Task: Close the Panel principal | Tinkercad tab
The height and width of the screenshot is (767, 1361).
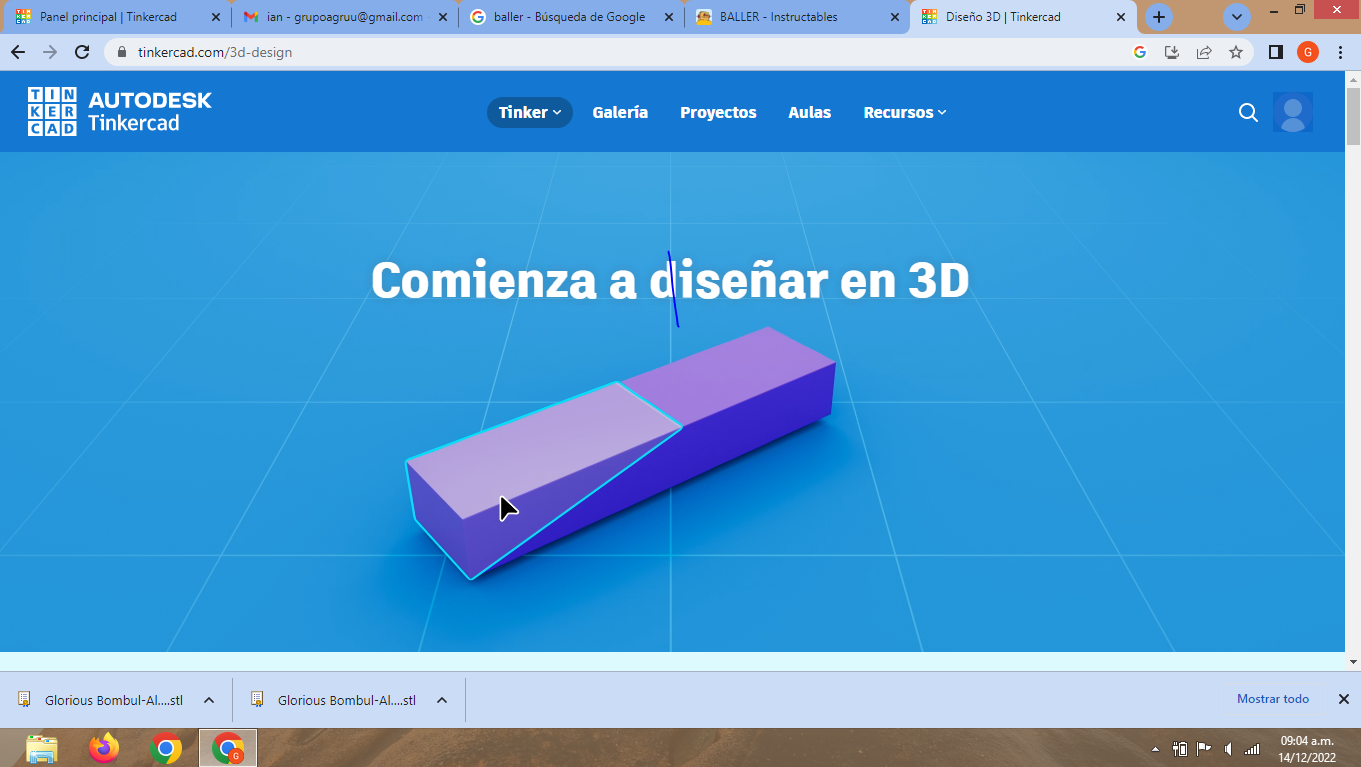Action: [216, 17]
